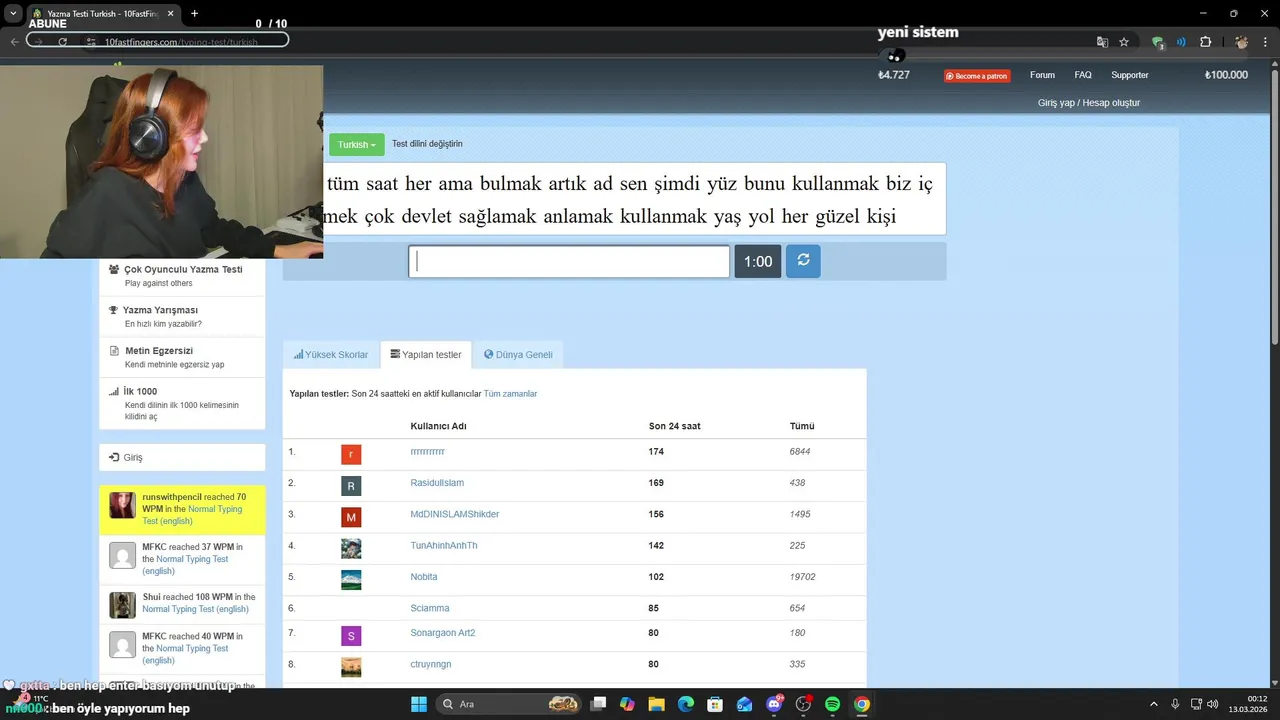Viewport: 1280px width, 720px height.
Task: Open the browser Extensions puzzle icon
Action: click(x=1205, y=42)
